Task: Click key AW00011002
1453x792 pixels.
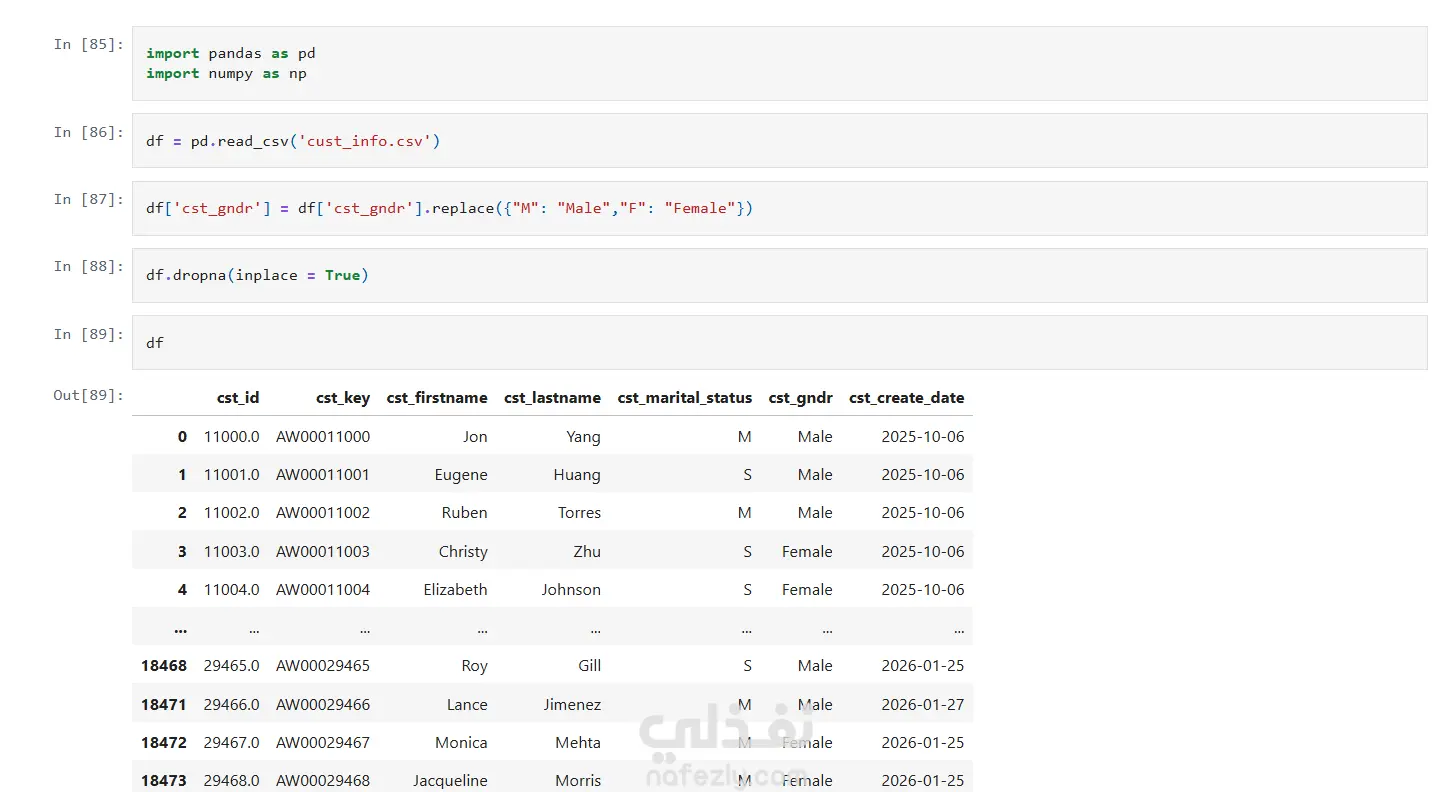Action: point(323,512)
